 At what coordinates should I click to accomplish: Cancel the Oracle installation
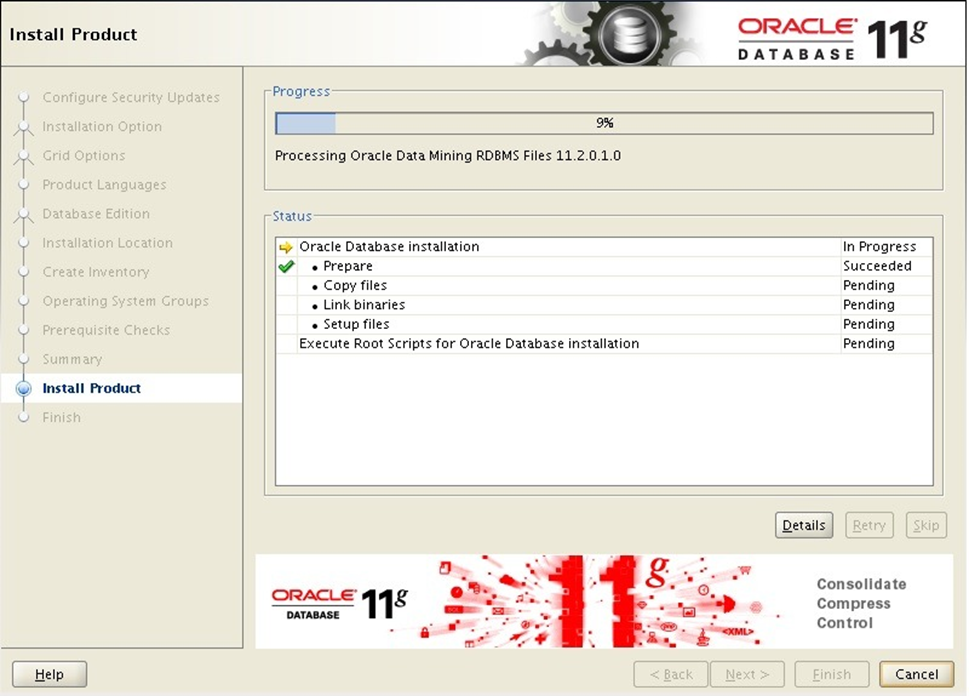[x=916, y=674]
